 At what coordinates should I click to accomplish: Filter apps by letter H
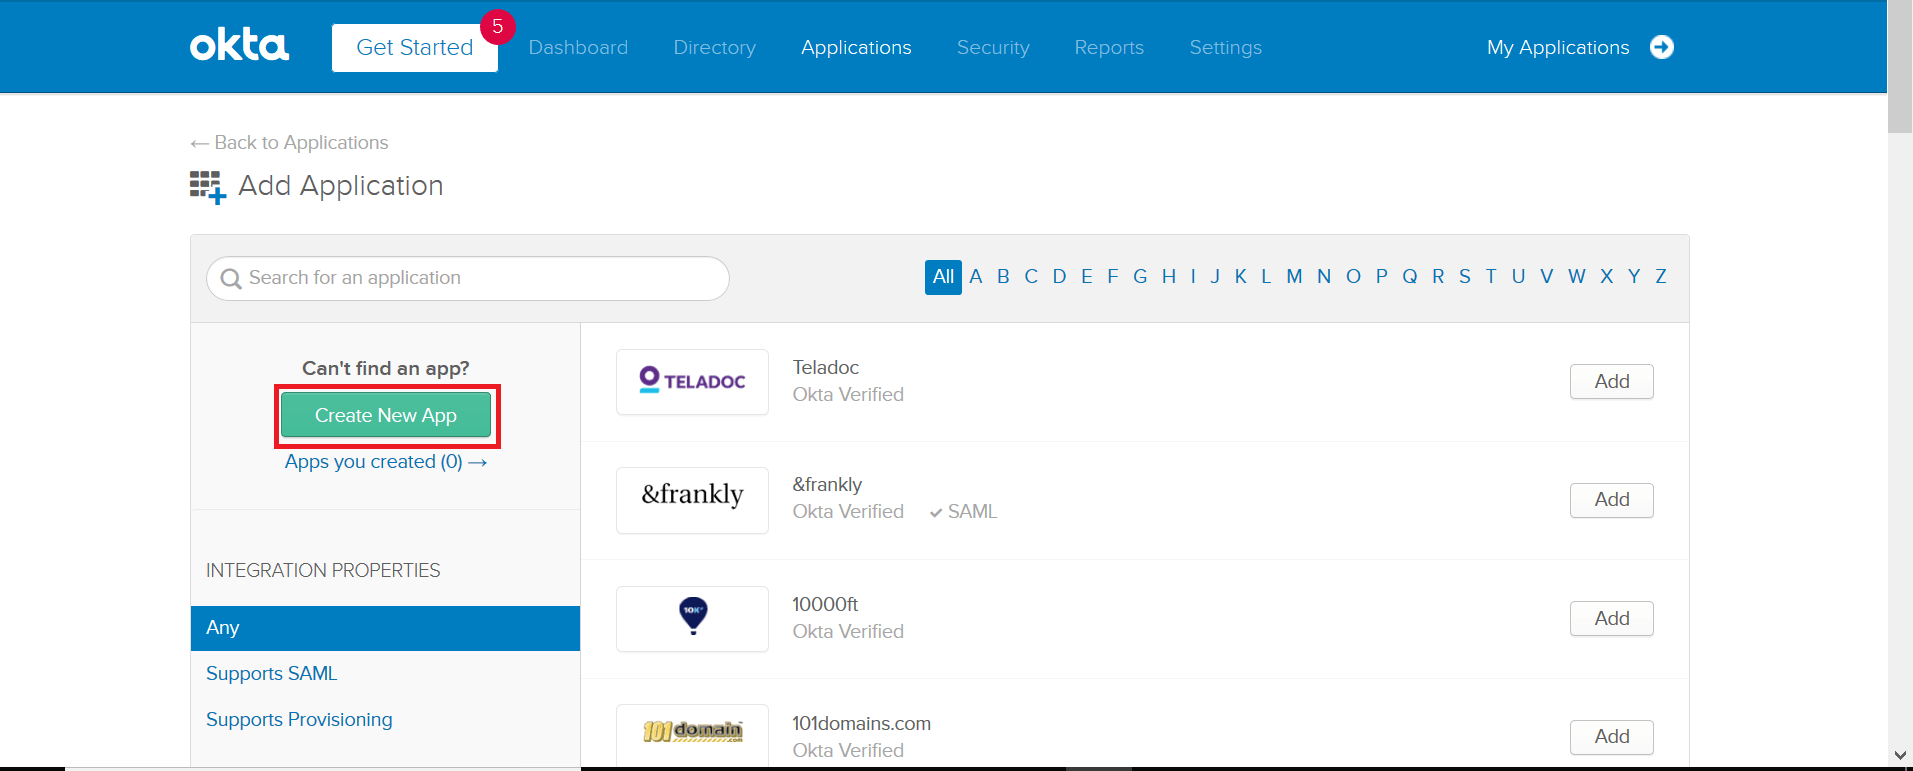[x=1169, y=277]
